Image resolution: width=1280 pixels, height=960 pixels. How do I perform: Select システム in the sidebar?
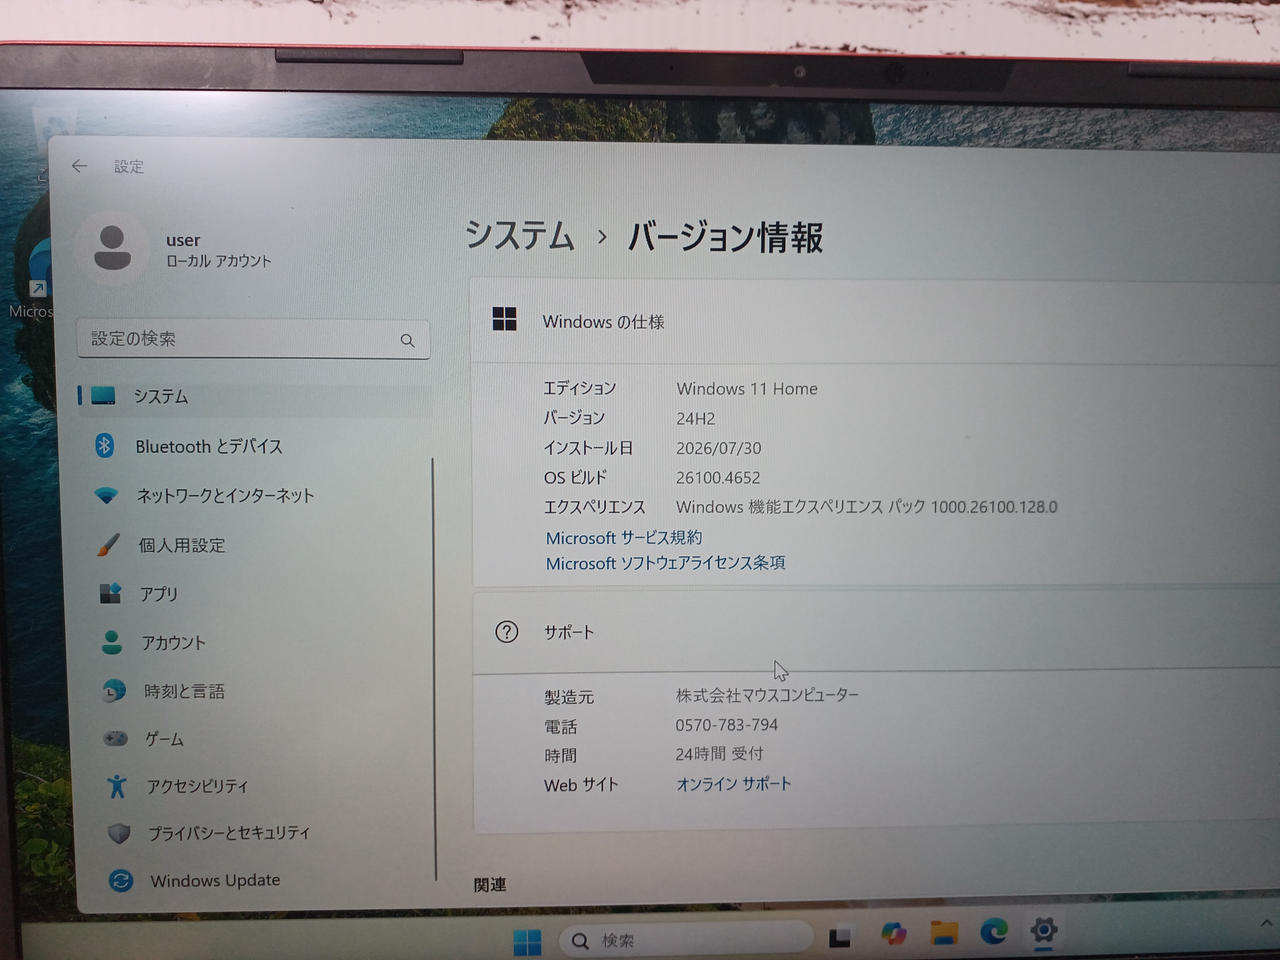click(x=254, y=396)
